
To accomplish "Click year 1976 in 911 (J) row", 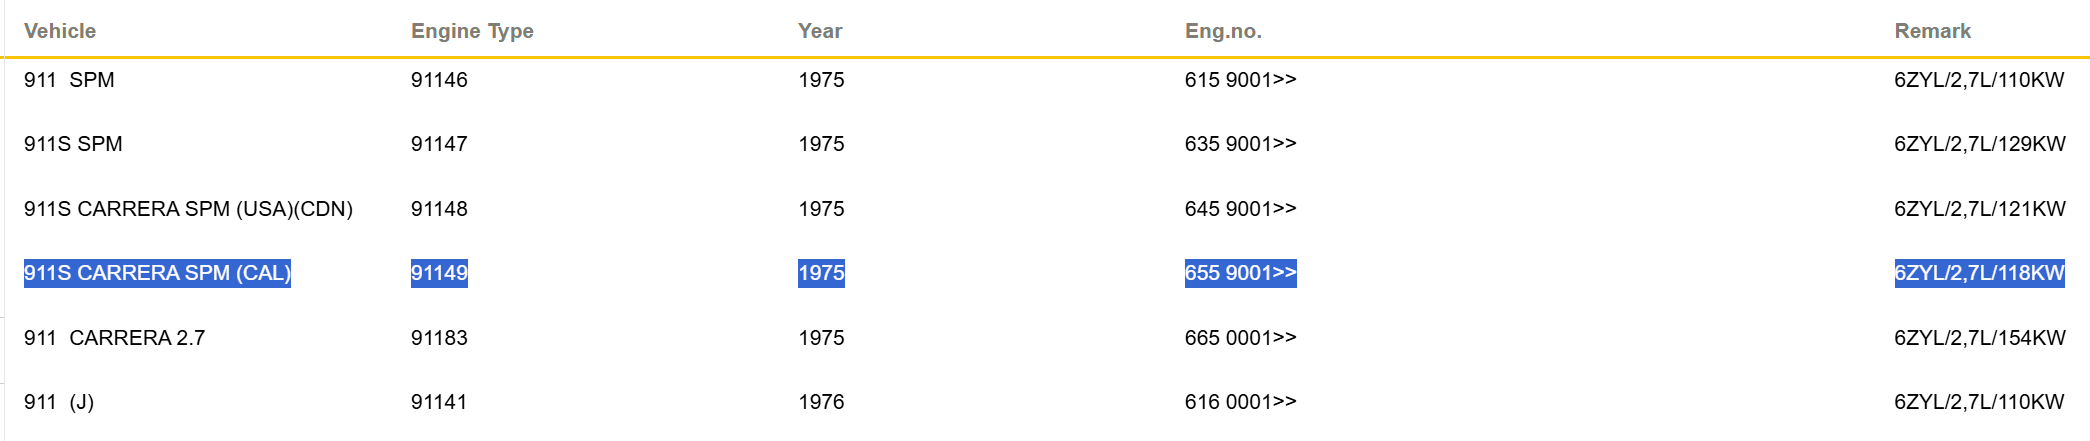I will (821, 402).
